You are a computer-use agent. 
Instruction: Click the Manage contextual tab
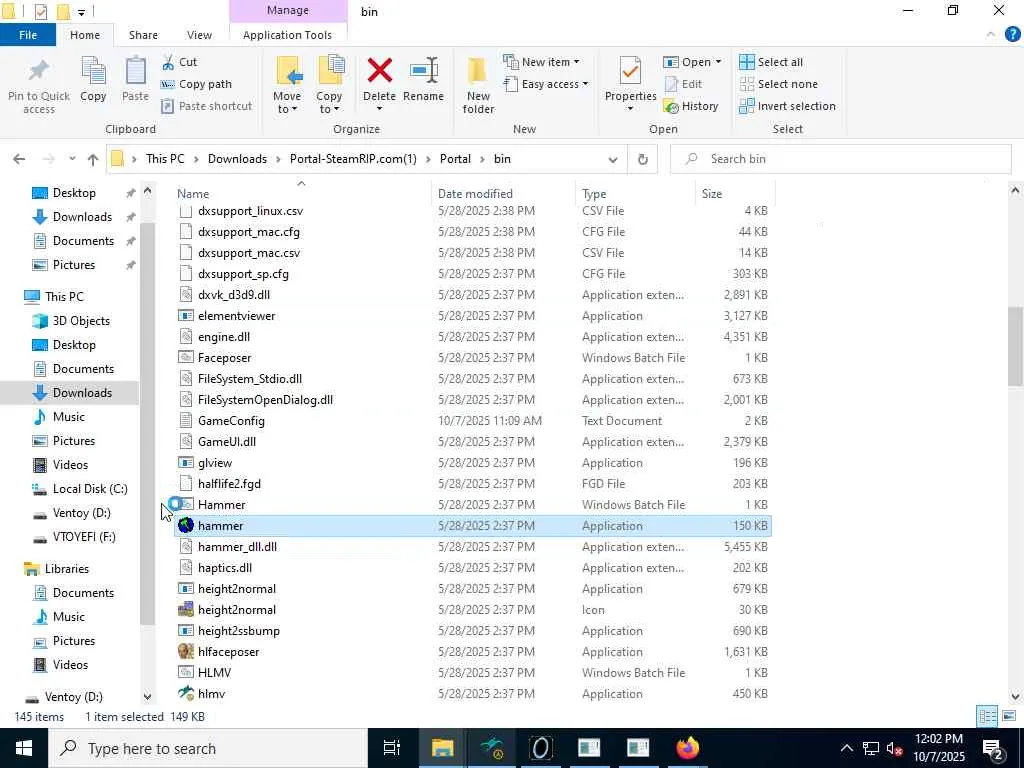(x=288, y=10)
